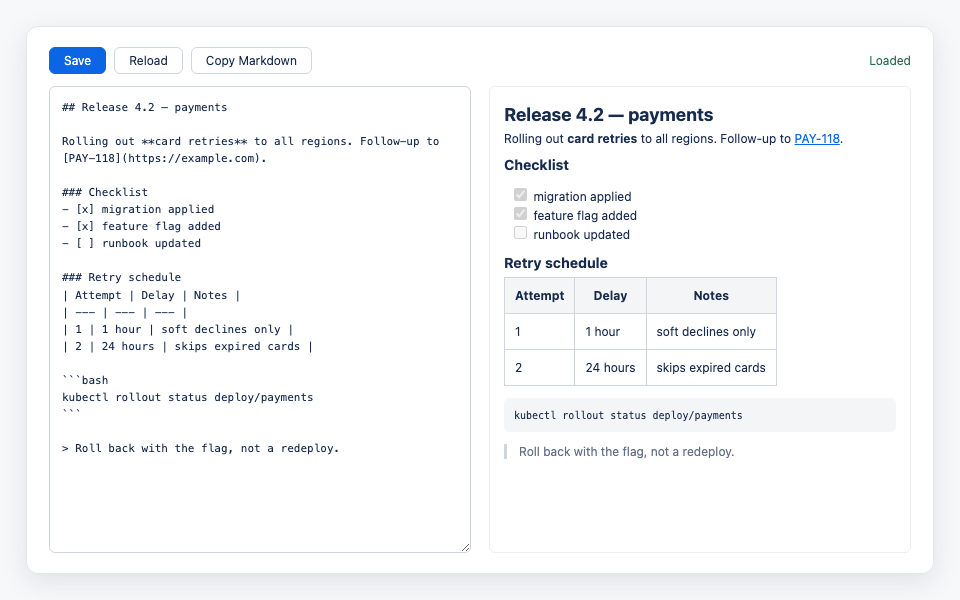
Task: Click the 'Checklist' heading in preview
Action: click(x=536, y=165)
